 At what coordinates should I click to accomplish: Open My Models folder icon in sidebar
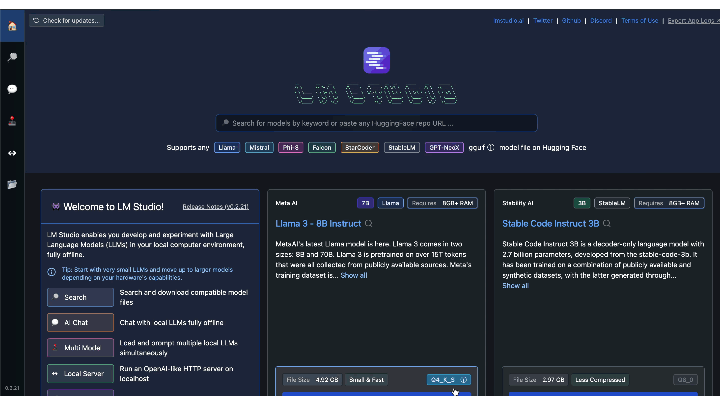(x=12, y=185)
